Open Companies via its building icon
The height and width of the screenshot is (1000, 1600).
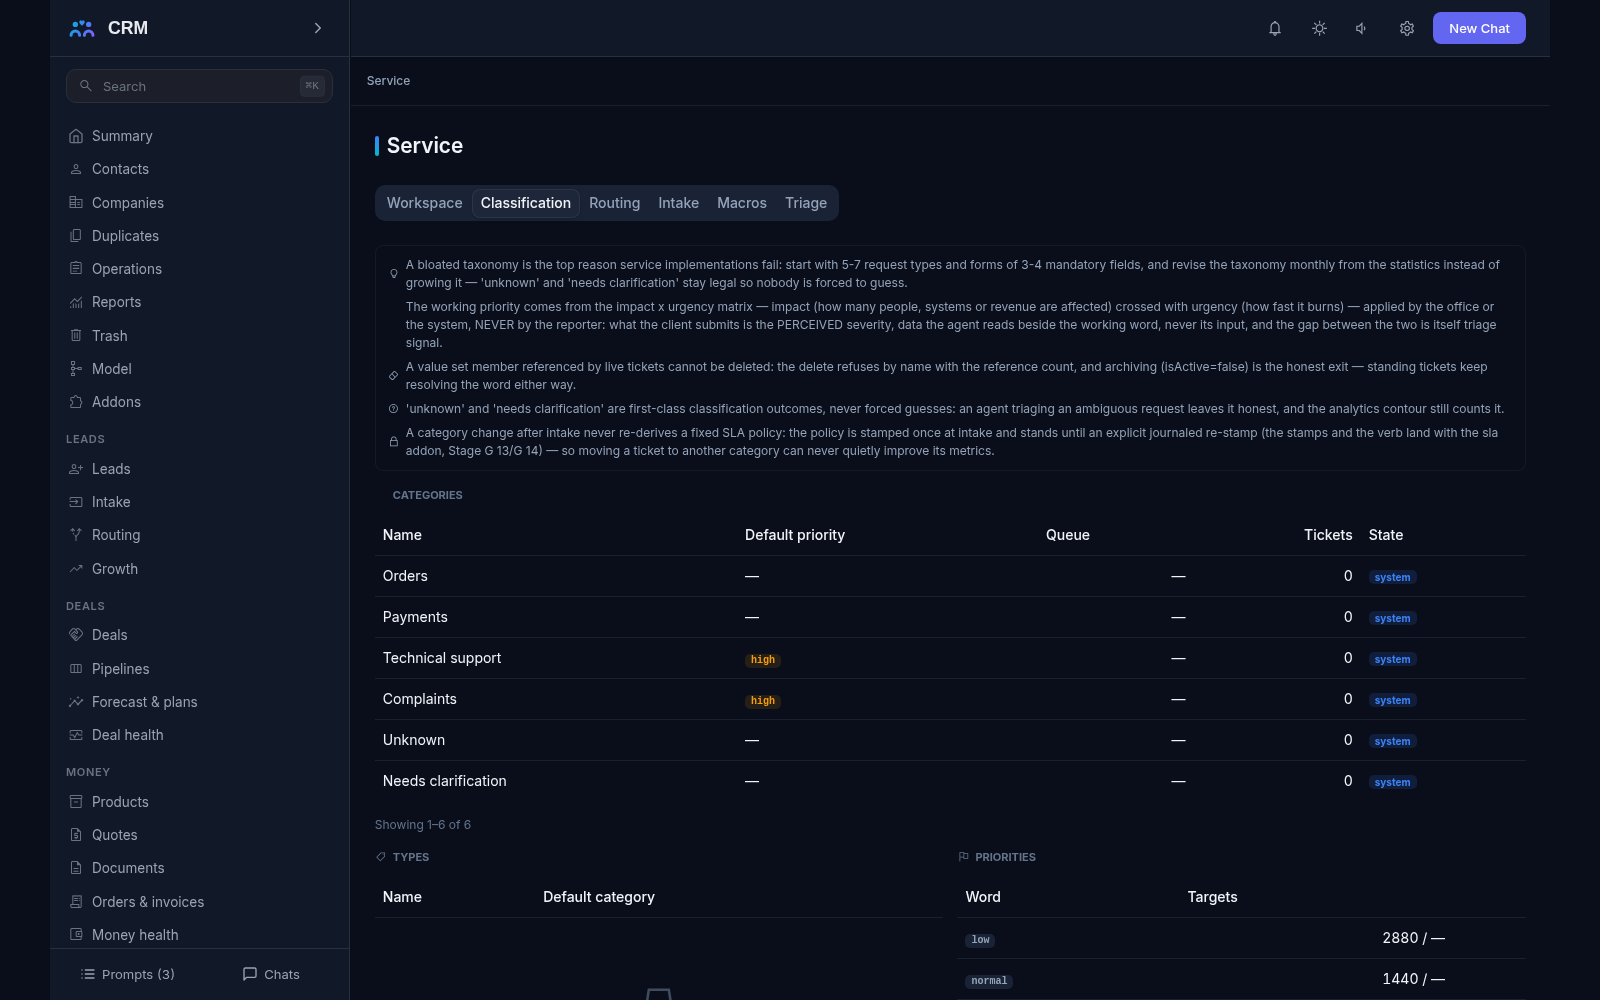click(x=76, y=202)
